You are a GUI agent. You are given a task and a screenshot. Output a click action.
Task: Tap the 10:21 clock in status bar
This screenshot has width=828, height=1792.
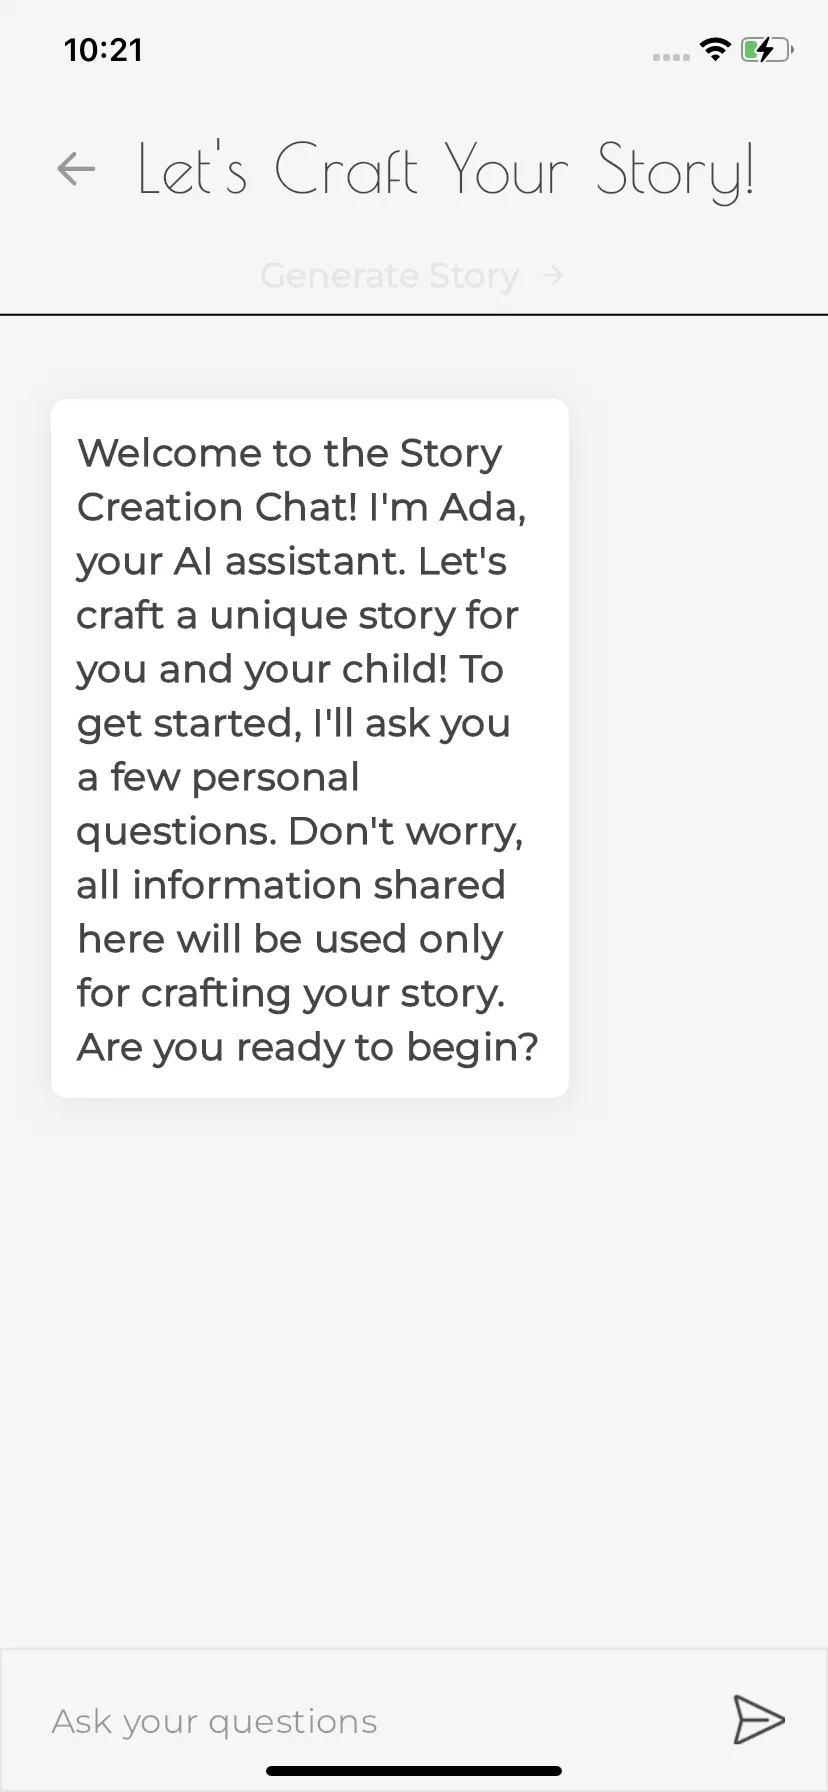click(103, 50)
